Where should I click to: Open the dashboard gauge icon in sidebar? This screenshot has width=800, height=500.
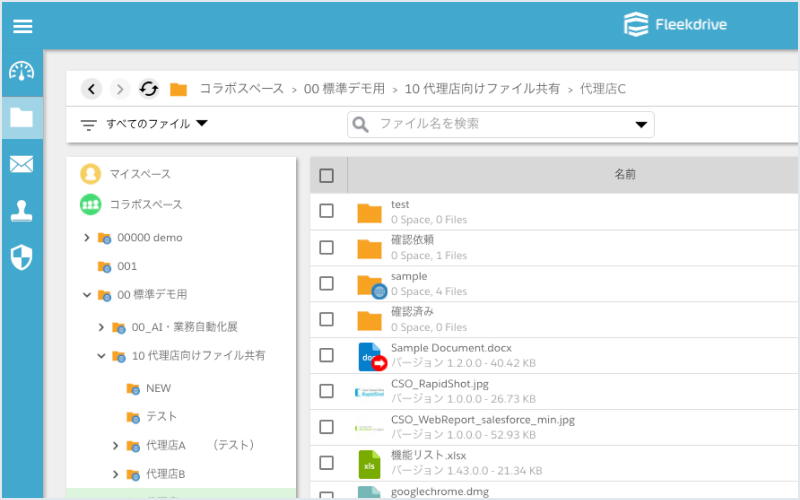tap(21, 71)
